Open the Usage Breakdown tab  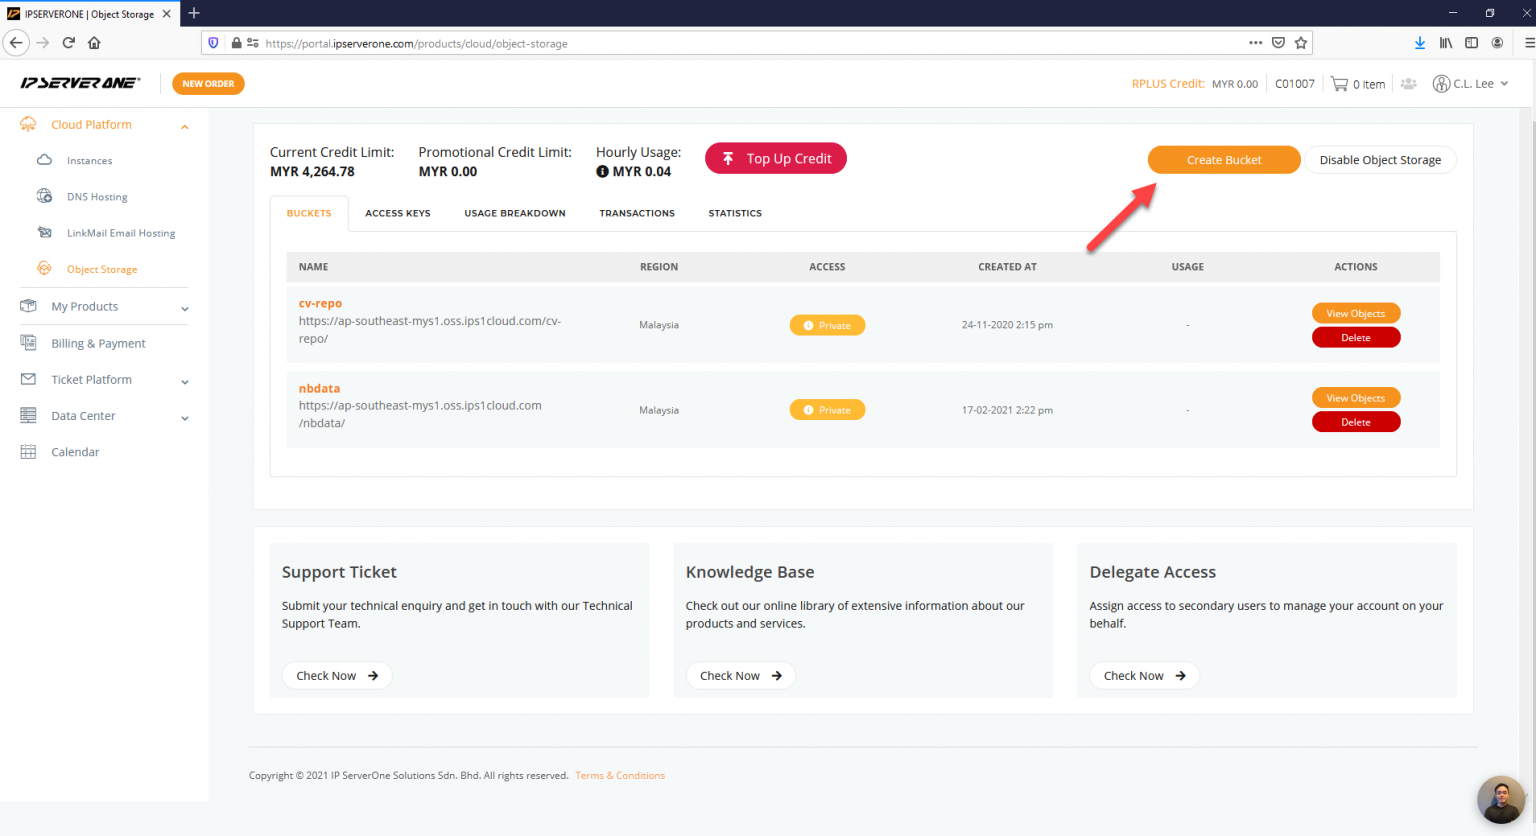[514, 213]
